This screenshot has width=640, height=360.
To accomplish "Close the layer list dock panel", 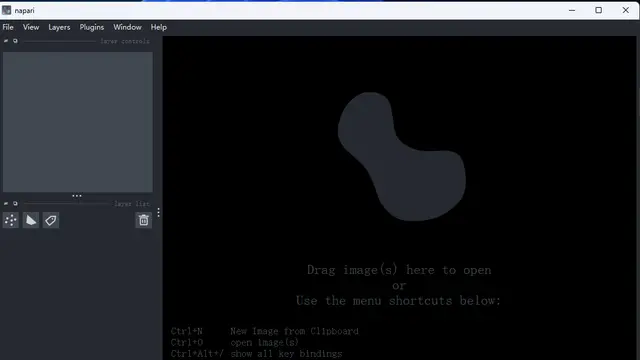I will coord(6,203).
